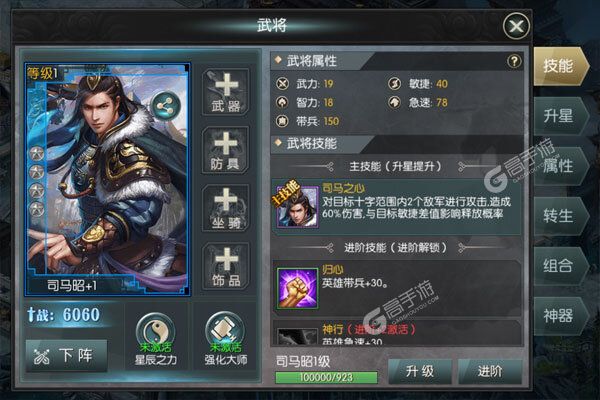Viewport: 600px width, 400px height.
Task: Open the question mark help icon
Action: pos(514,61)
